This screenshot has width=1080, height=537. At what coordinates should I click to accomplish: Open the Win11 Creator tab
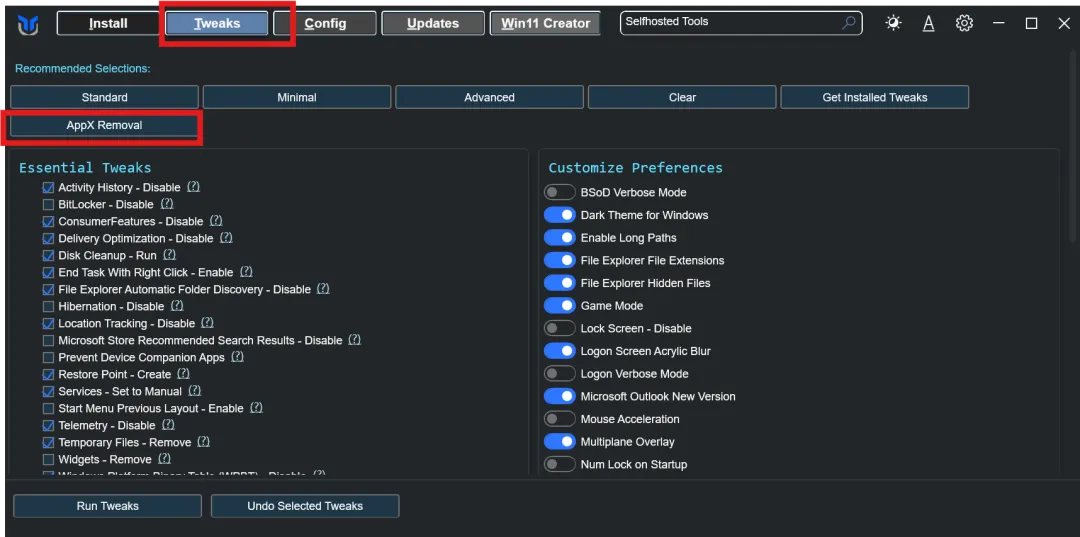pyautogui.click(x=545, y=23)
